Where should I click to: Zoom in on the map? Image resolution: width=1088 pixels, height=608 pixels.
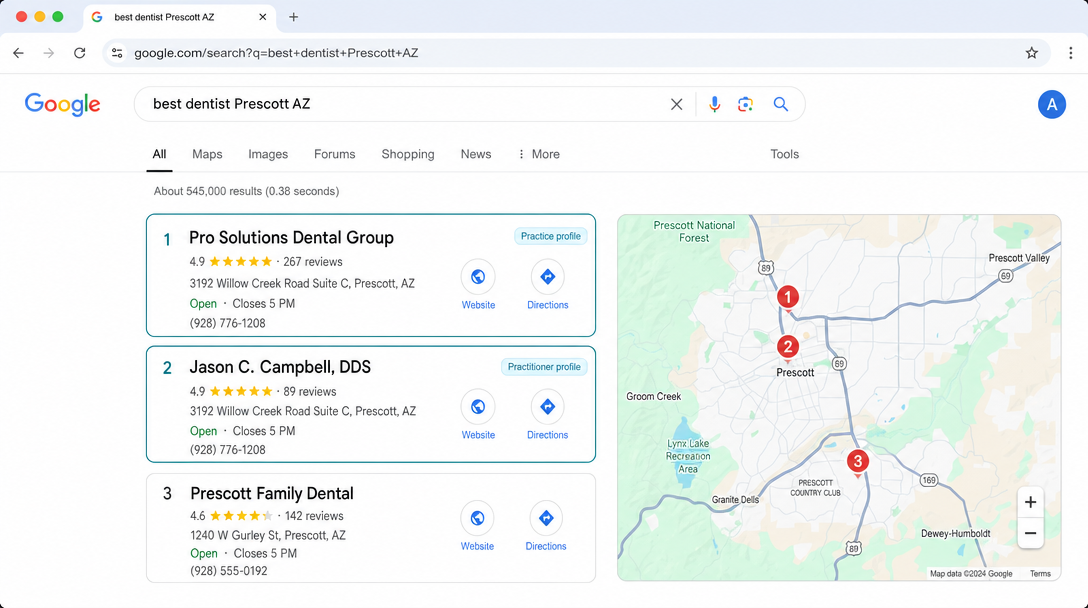pyautogui.click(x=1030, y=503)
